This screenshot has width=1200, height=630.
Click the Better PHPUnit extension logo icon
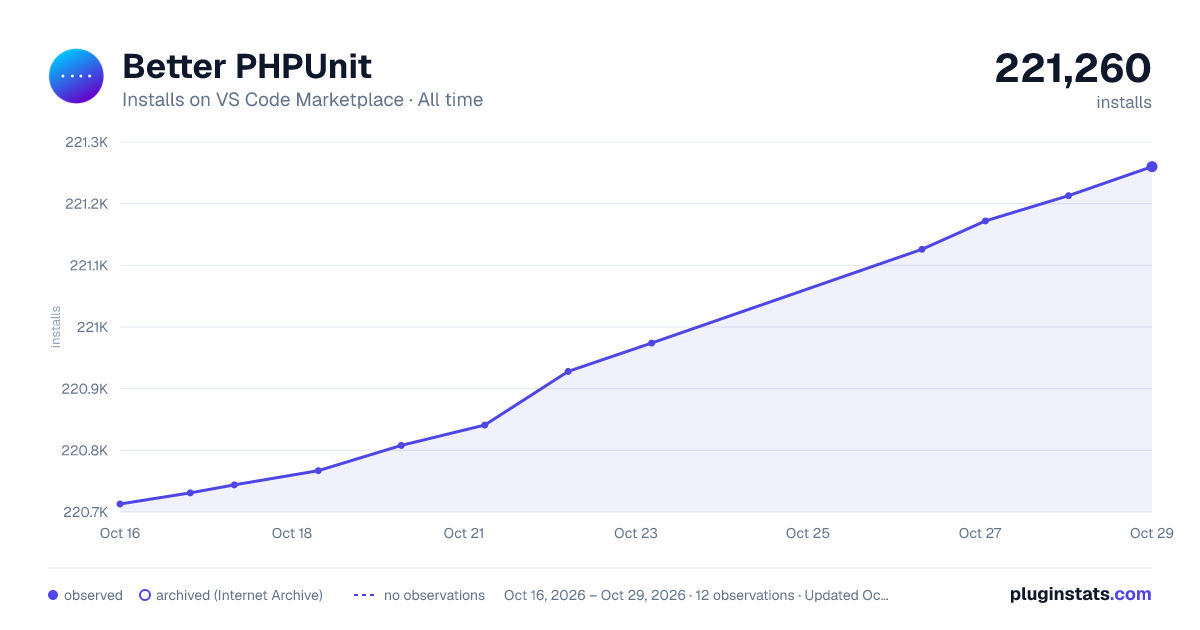tap(76, 76)
